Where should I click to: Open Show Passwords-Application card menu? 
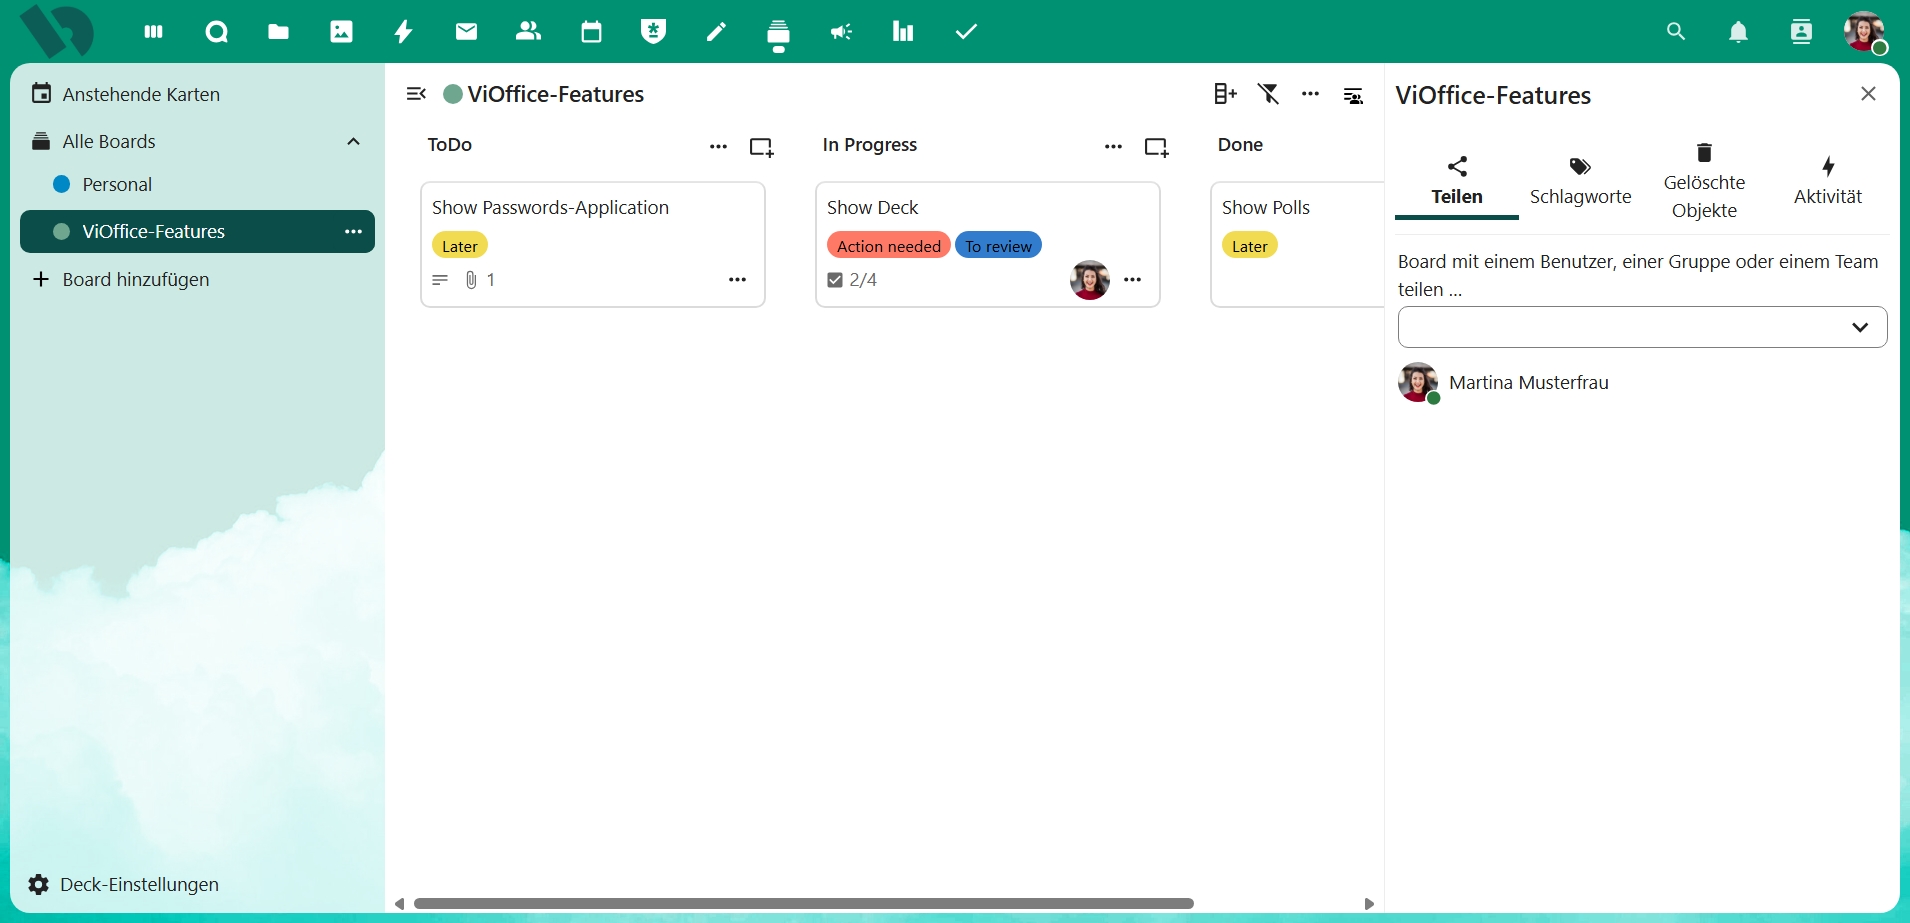coord(737,280)
